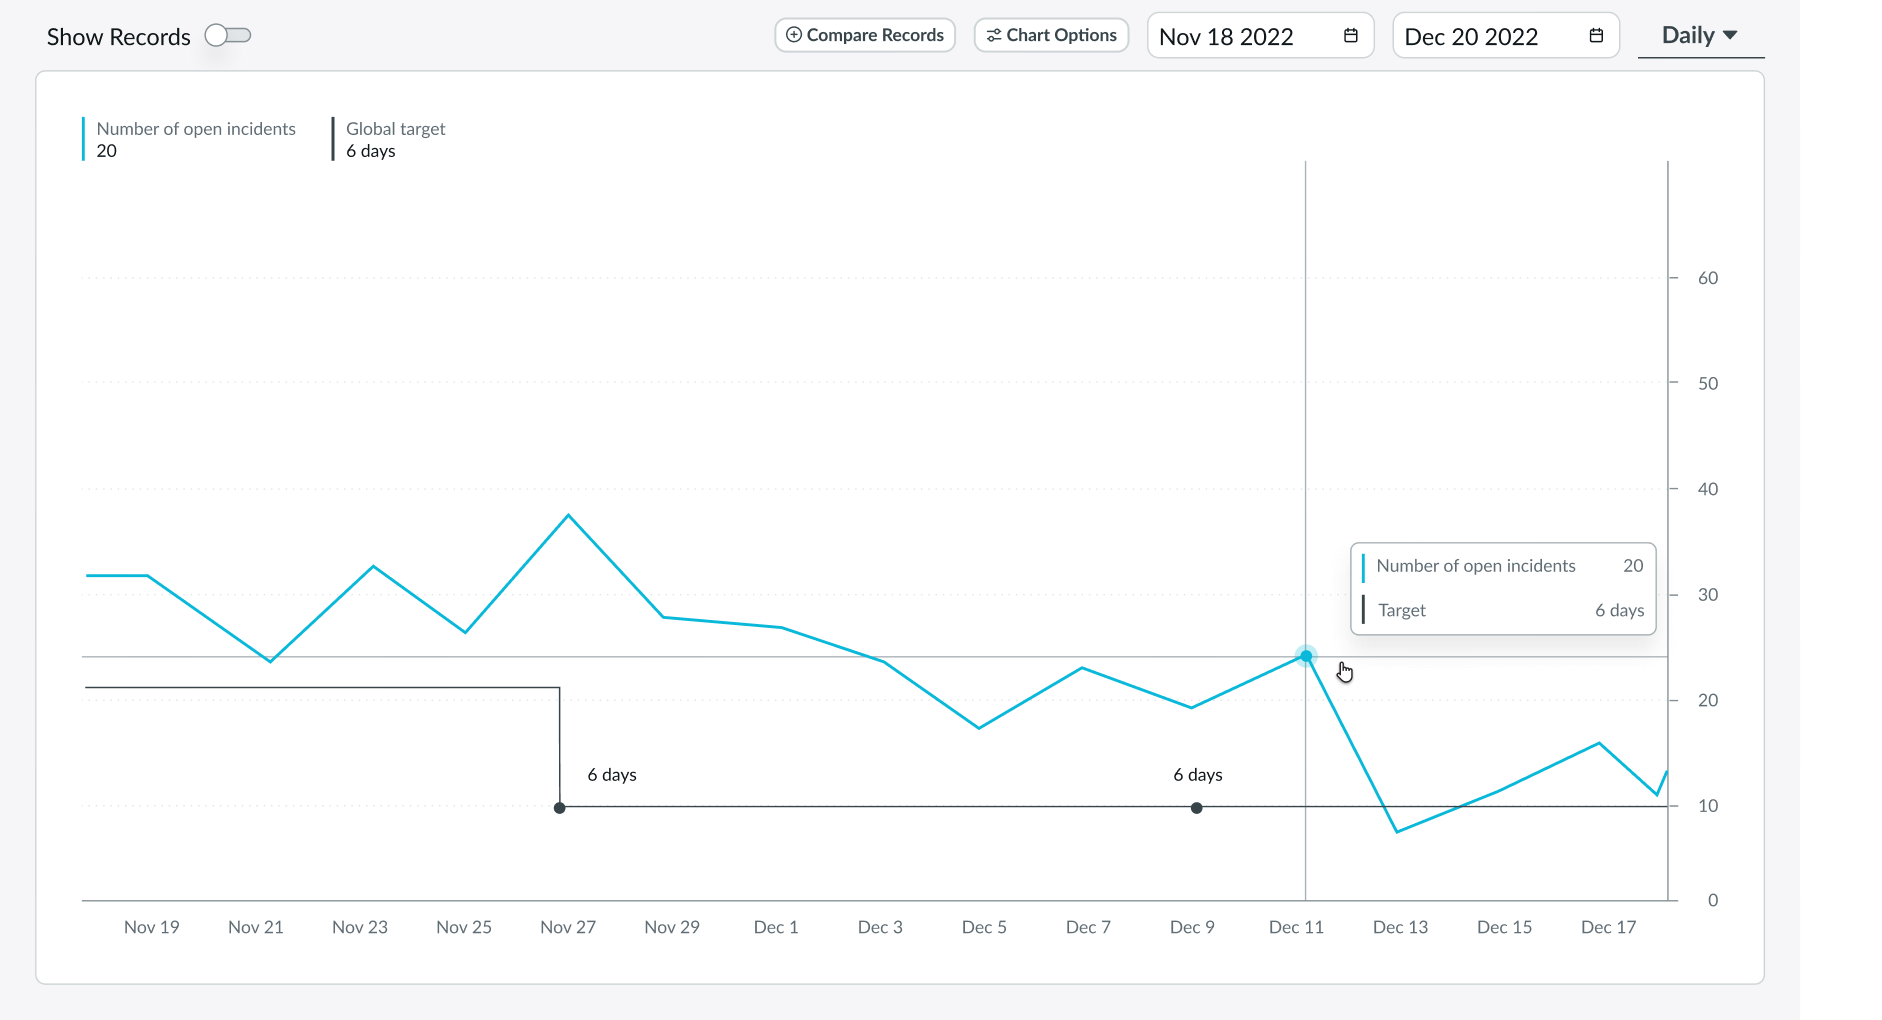This screenshot has height=1020, width=1882.
Task: Click the plus icon beside Compare Records
Action: point(792,34)
